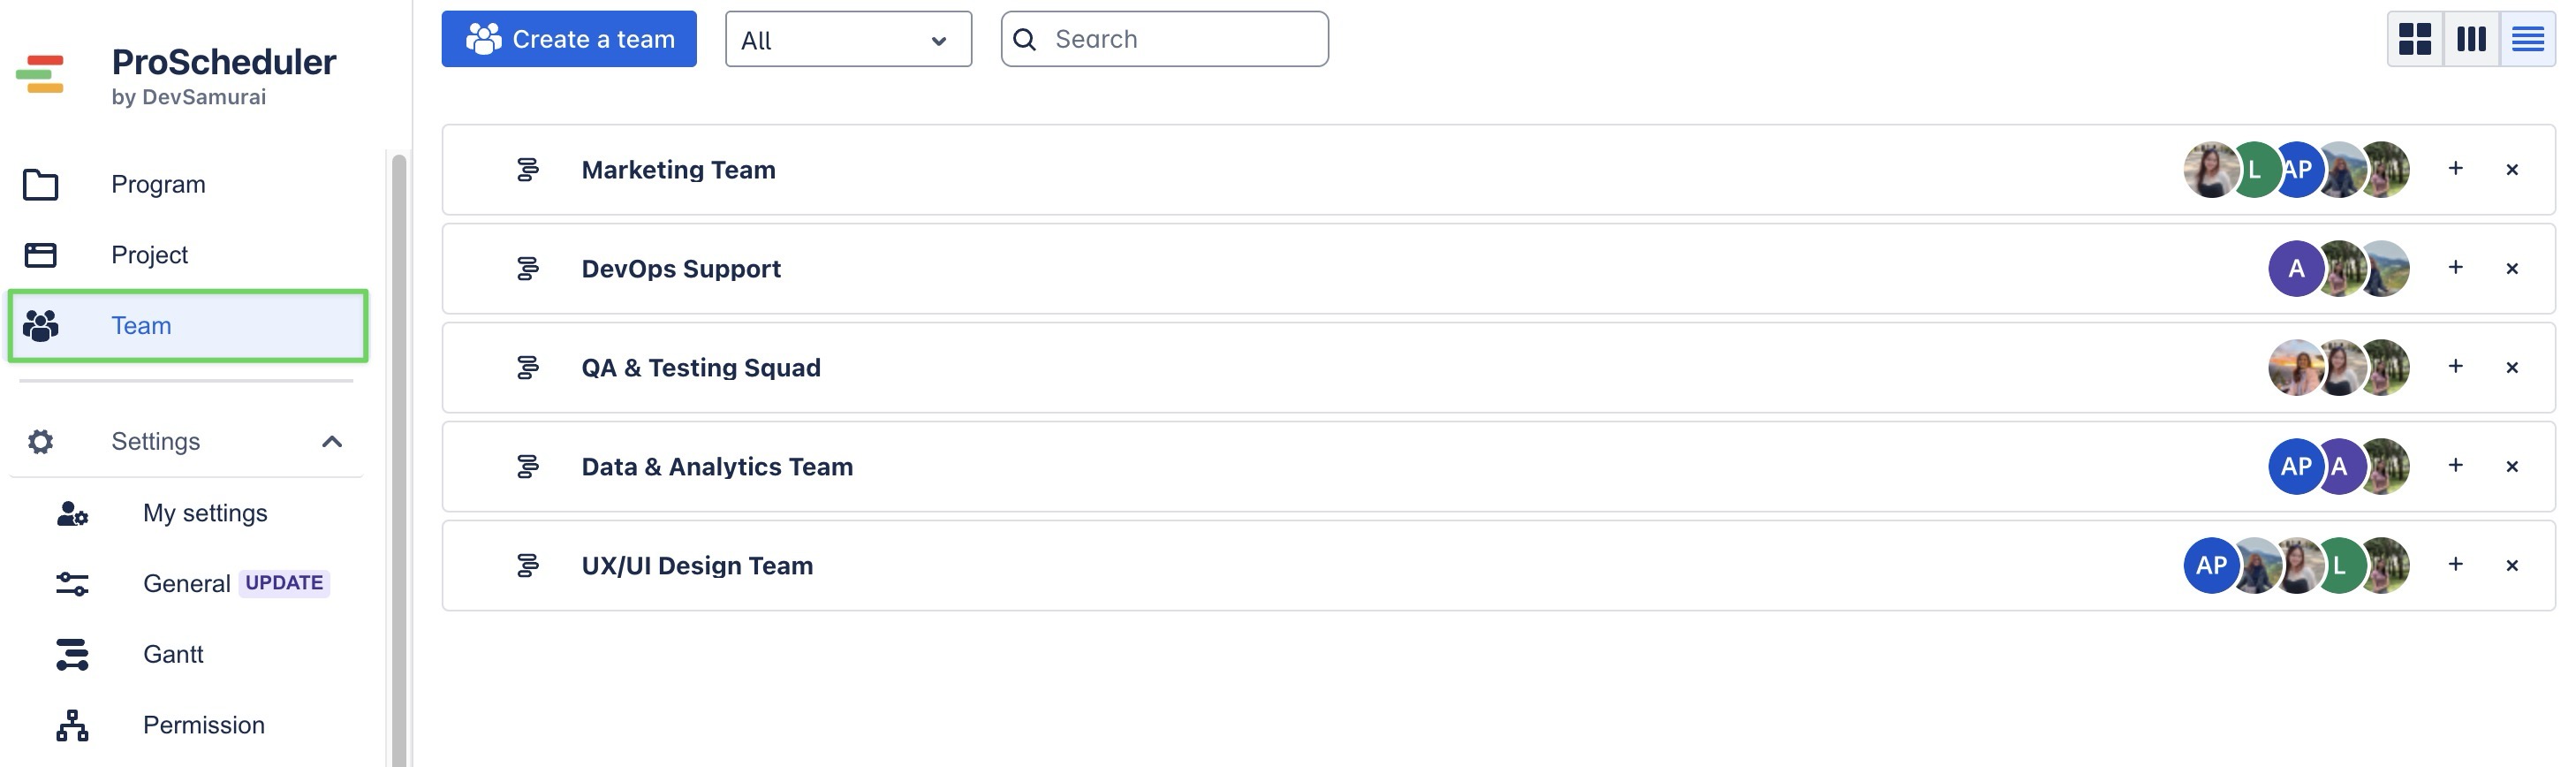Open Permission settings
Viewport: 2576px width, 767px height.
203,725
